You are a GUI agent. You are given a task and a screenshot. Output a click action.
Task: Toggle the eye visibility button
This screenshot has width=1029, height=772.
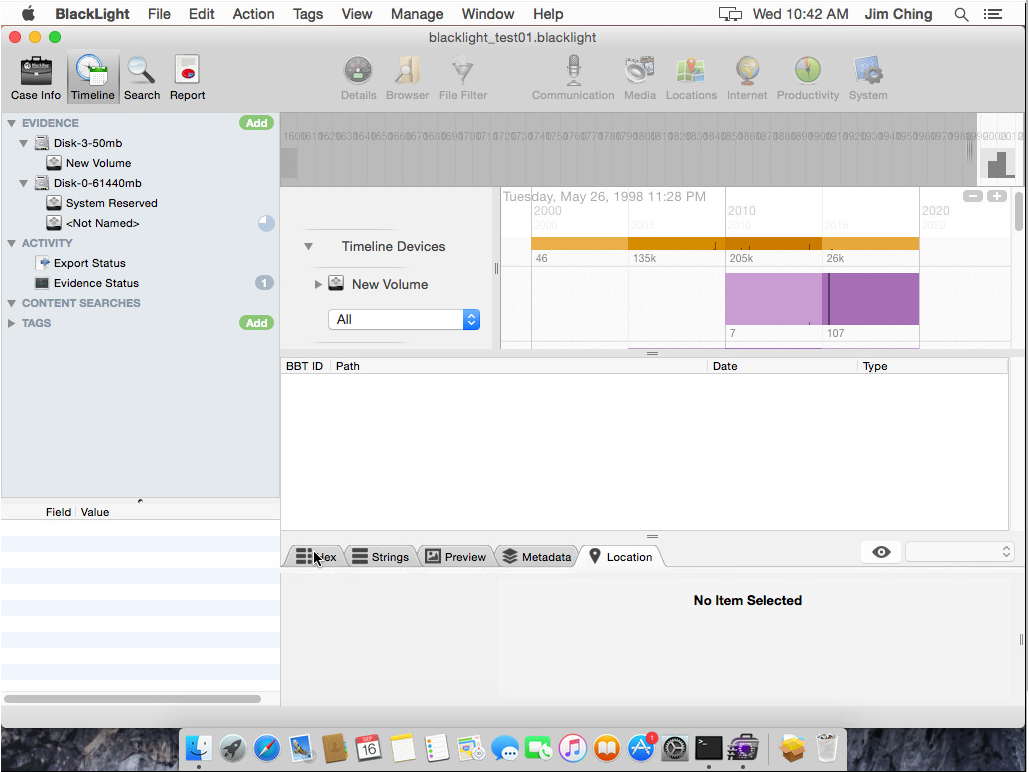(881, 552)
